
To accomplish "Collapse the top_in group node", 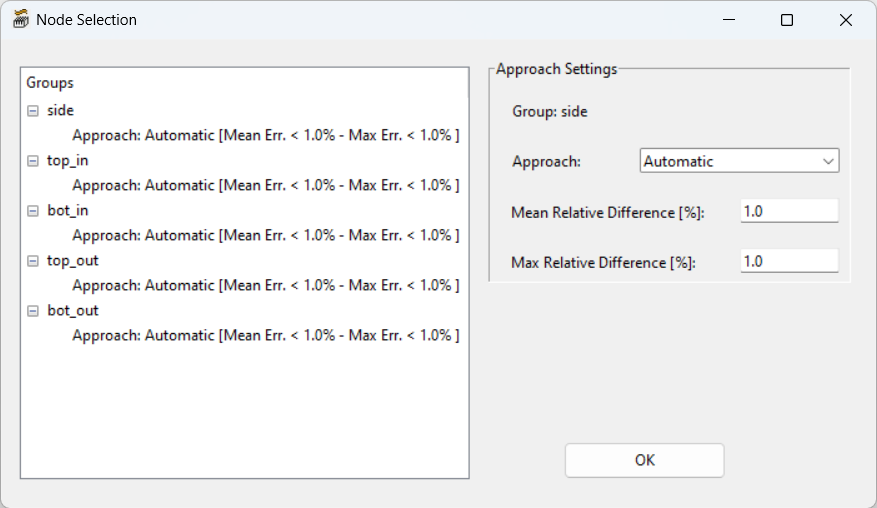I will pos(33,161).
